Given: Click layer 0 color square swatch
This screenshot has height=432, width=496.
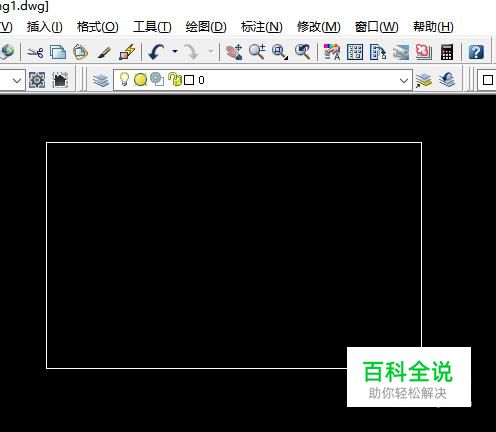Looking at the screenshot, I should 189,80.
